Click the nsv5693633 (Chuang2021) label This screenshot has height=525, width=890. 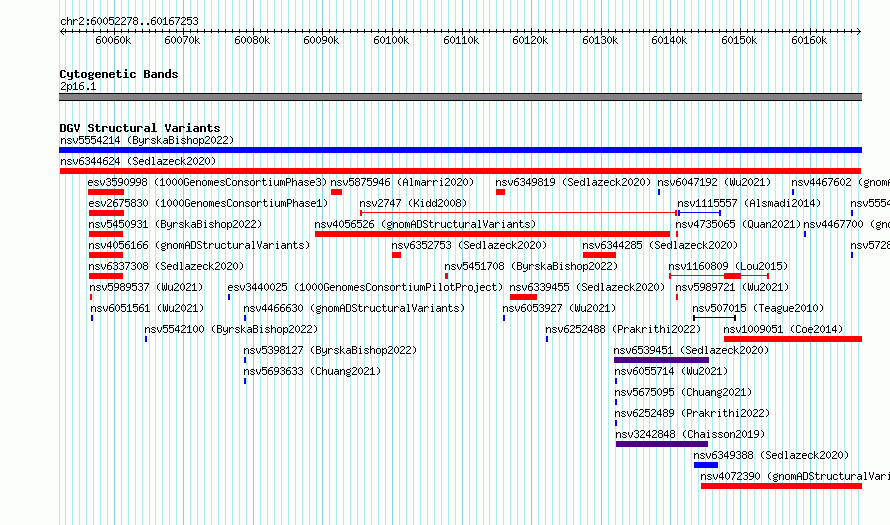(x=312, y=371)
